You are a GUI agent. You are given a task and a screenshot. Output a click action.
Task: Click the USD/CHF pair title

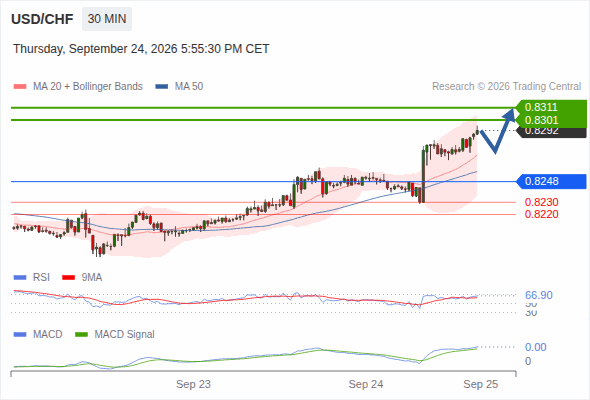pos(42,19)
